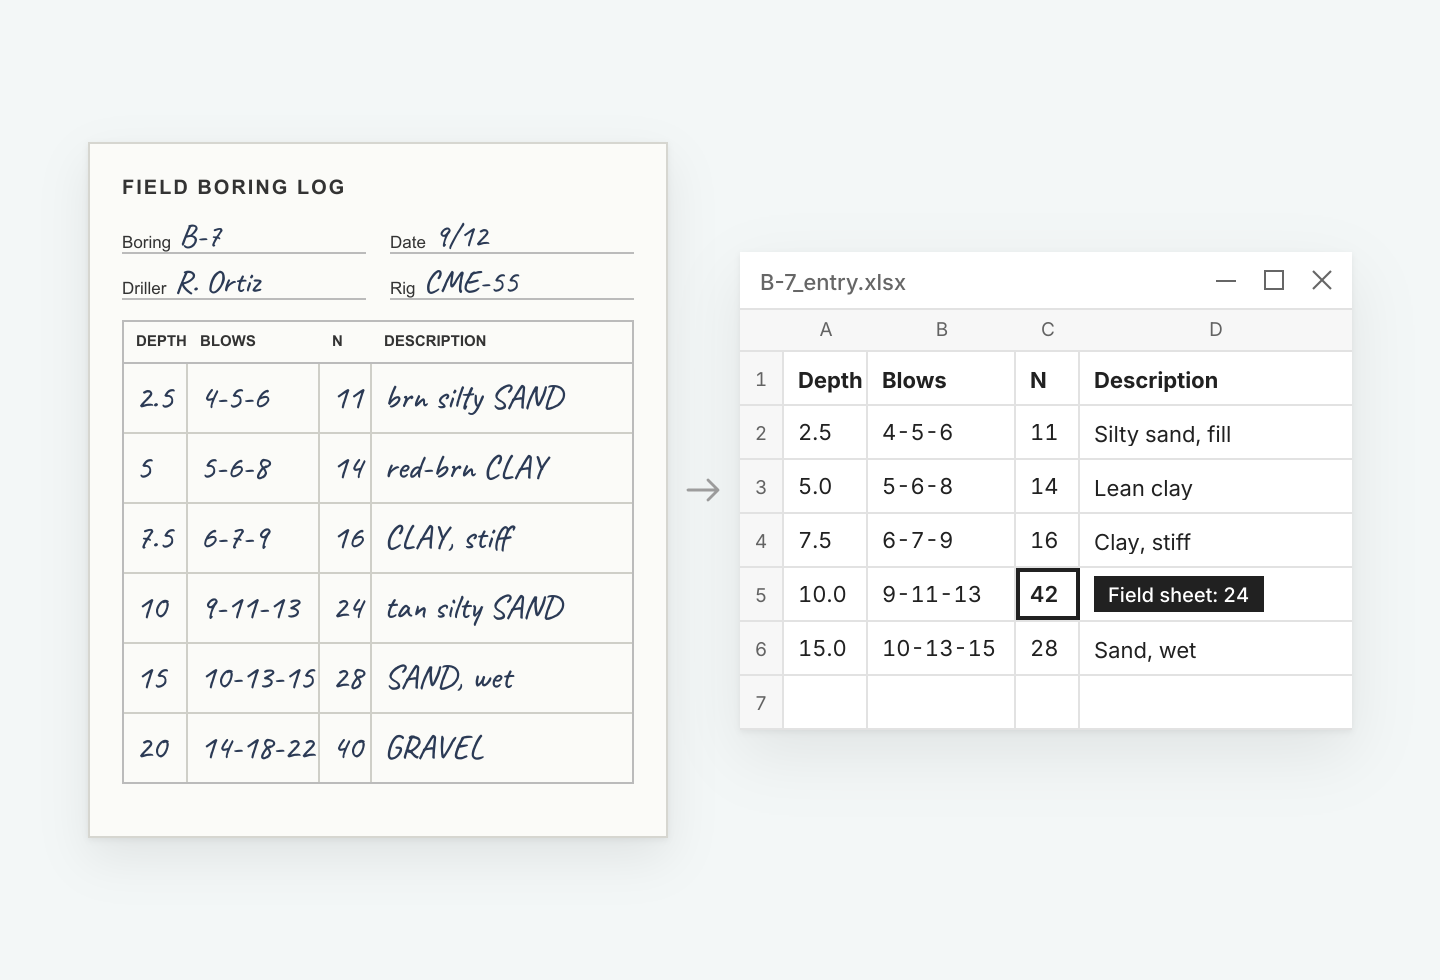Image resolution: width=1440 pixels, height=980 pixels.
Task: Select column C header in the spreadsheet
Action: tap(1047, 330)
